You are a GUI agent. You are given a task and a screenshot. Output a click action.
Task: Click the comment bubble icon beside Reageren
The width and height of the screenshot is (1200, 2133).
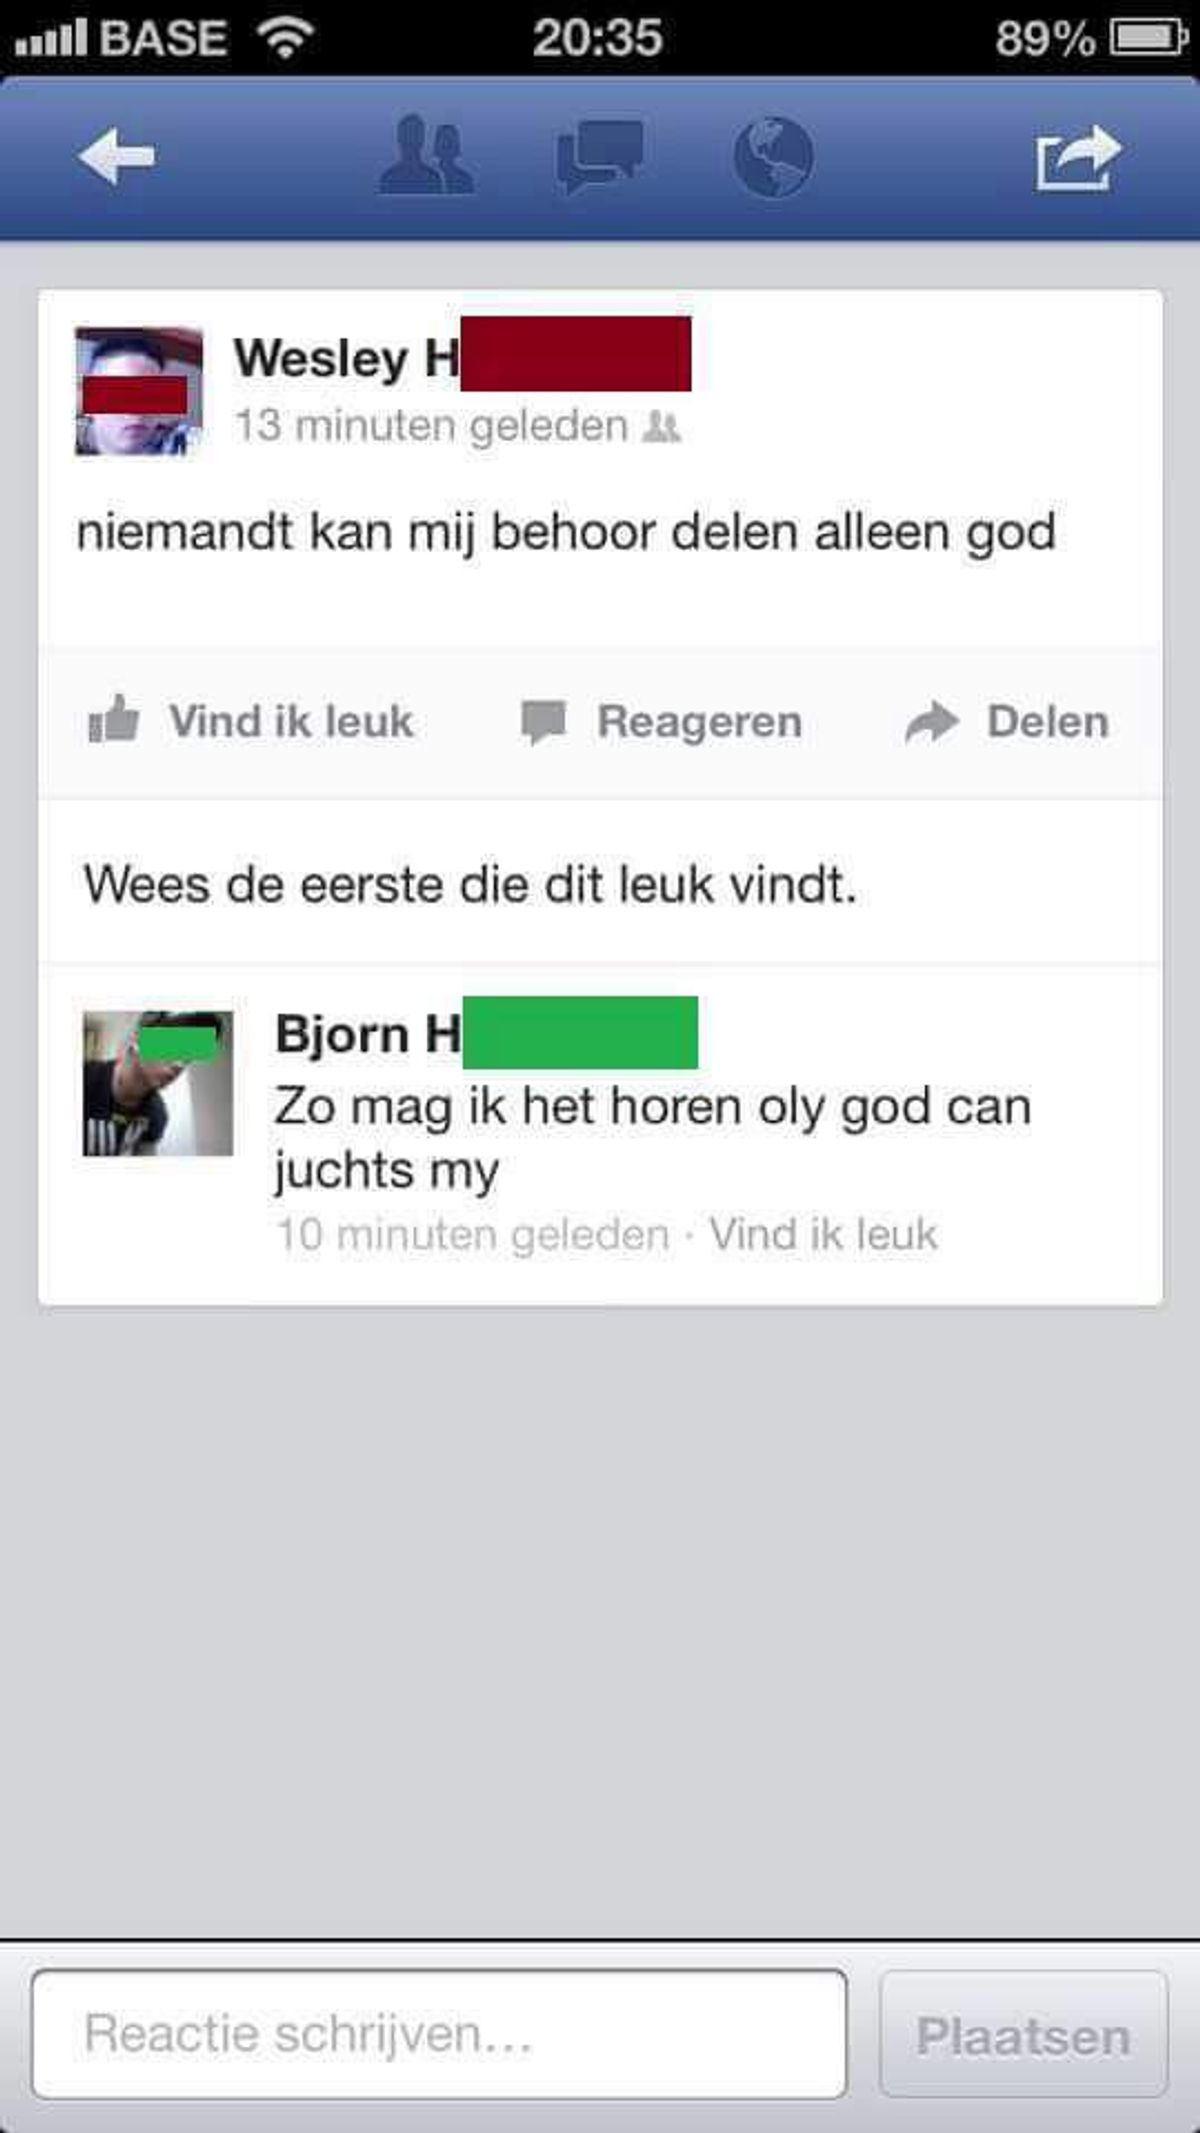click(x=544, y=722)
